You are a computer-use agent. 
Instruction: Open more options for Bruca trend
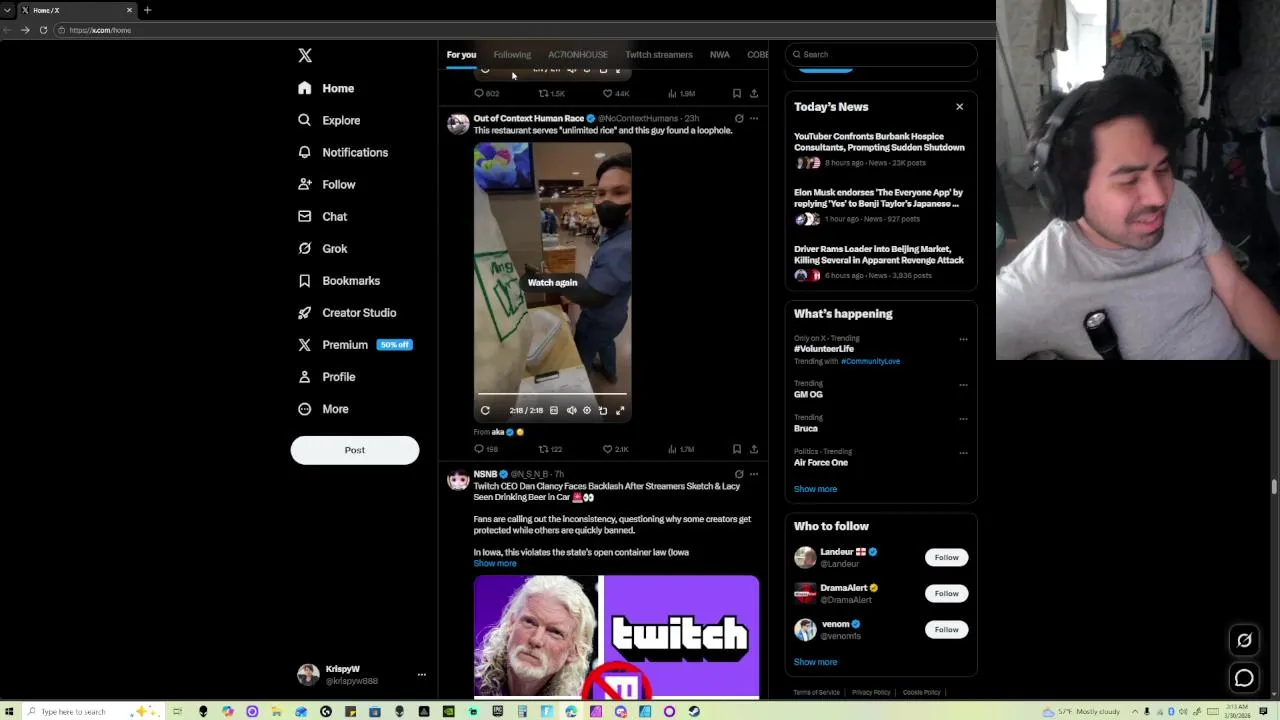(963, 418)
